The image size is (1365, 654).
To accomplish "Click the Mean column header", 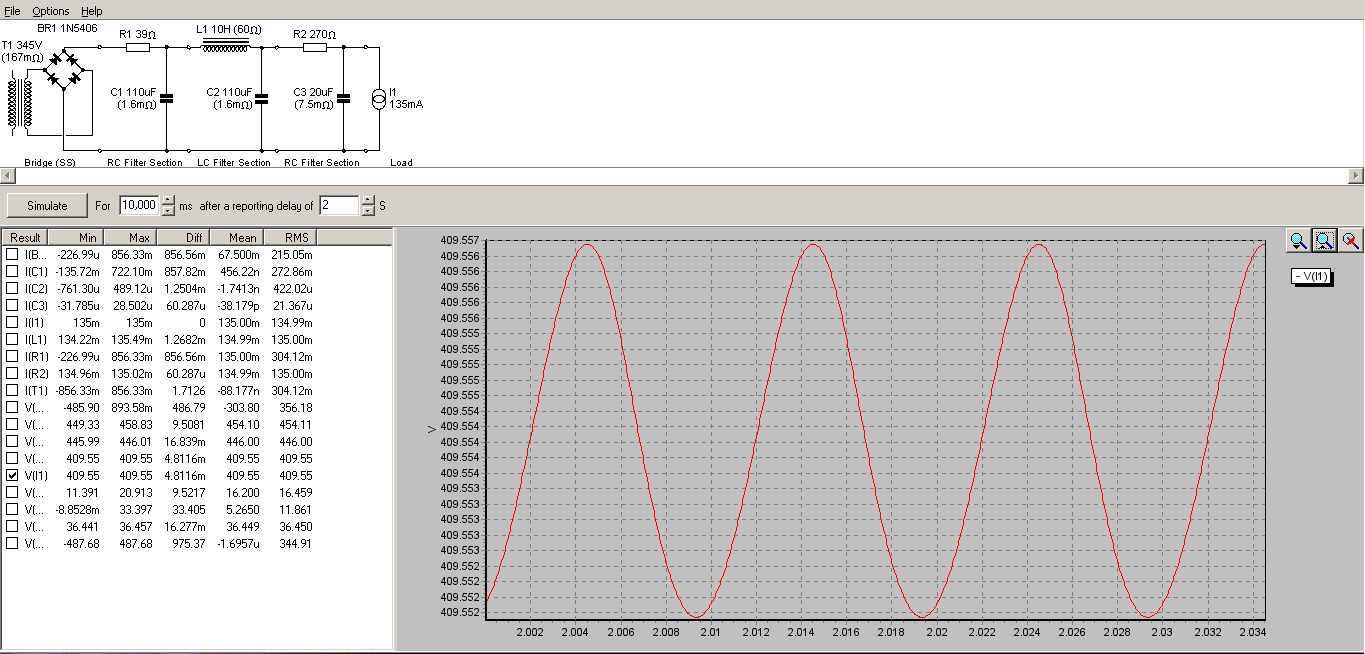I will [238, 237].
